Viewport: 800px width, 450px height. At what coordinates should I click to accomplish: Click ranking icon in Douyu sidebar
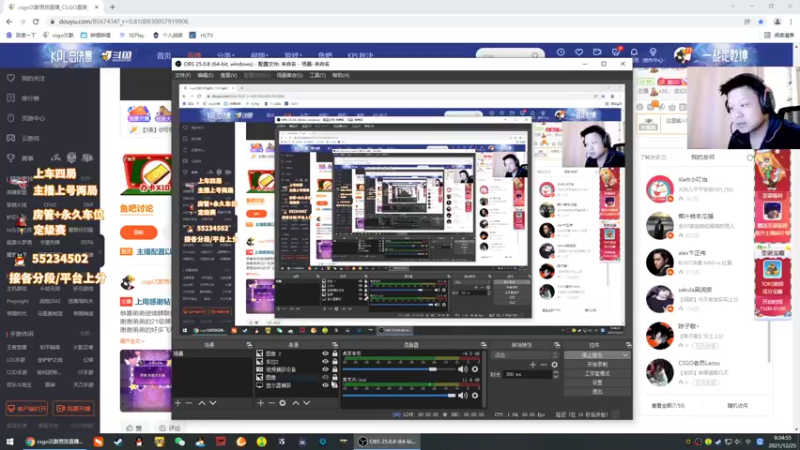pos(11,98)
